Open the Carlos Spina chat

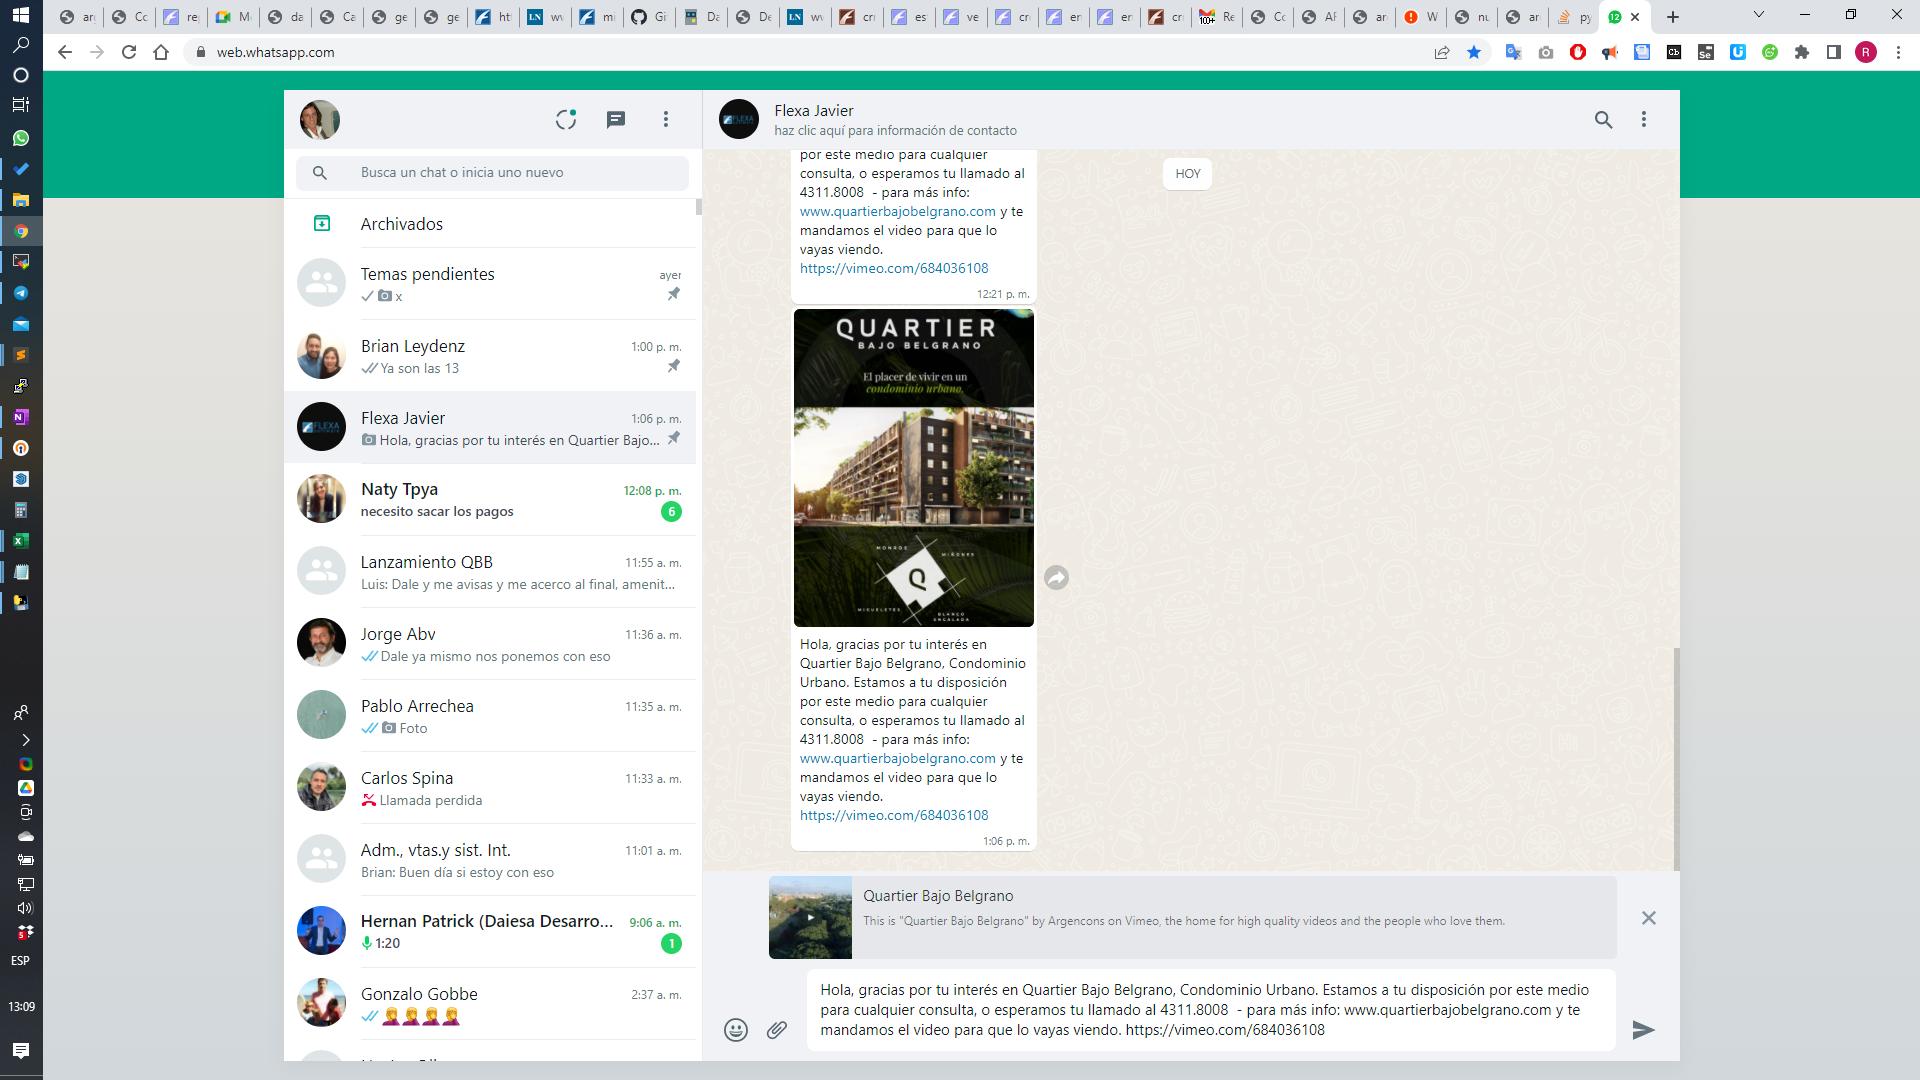490,788
